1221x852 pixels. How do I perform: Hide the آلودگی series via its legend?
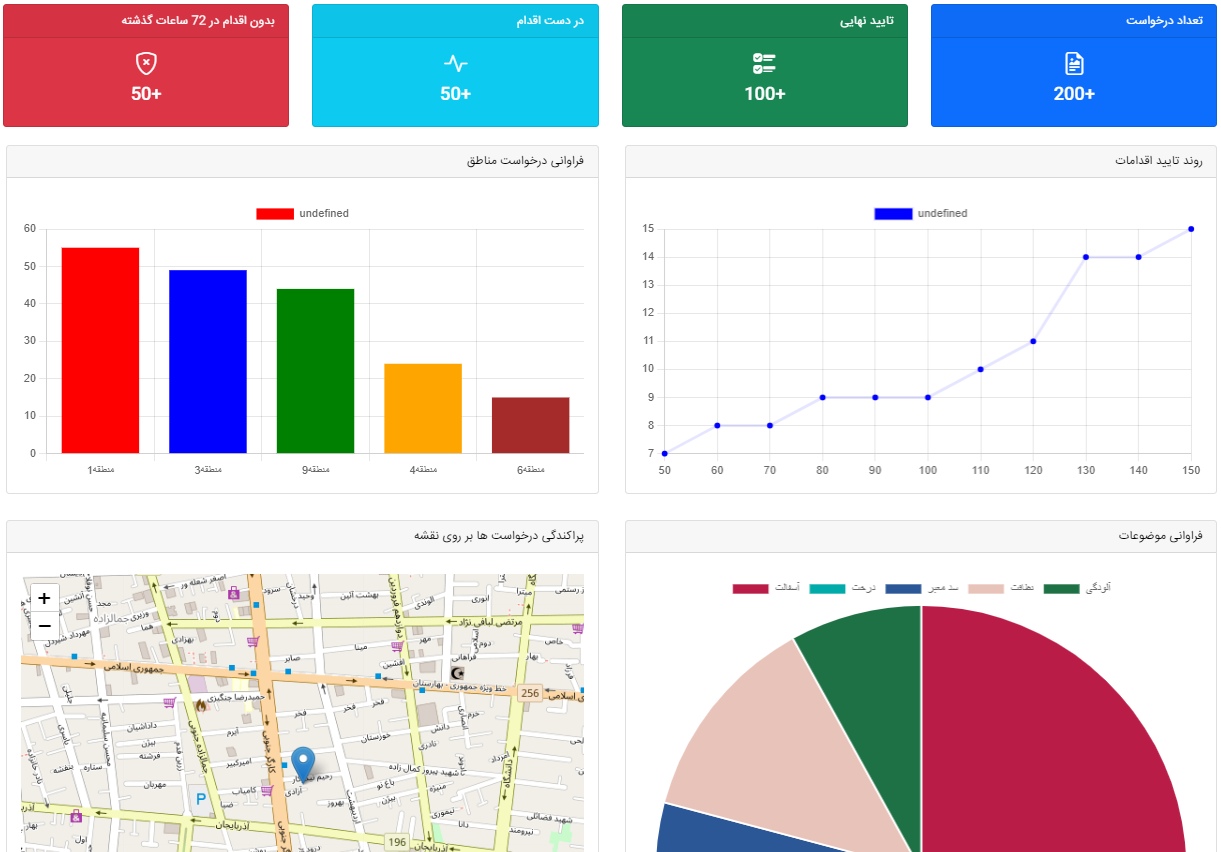[1062, 589]
